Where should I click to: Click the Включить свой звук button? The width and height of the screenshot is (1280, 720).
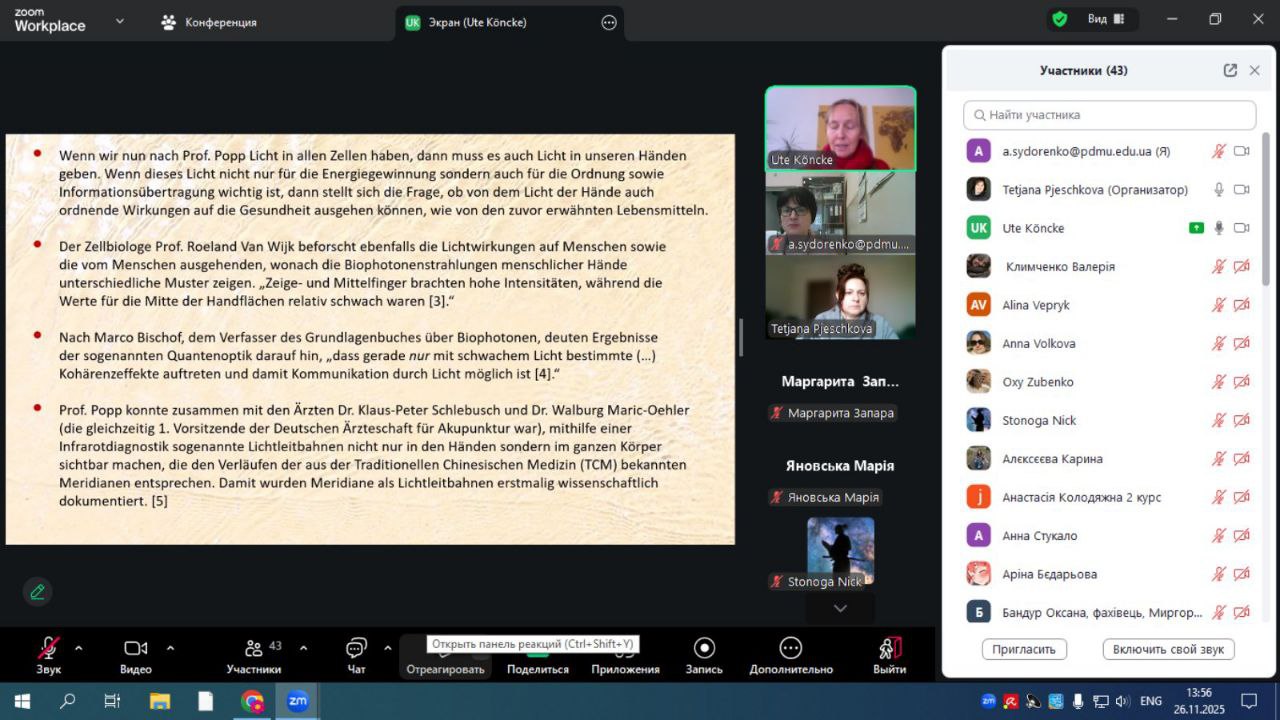click(x=1168, y=649)
